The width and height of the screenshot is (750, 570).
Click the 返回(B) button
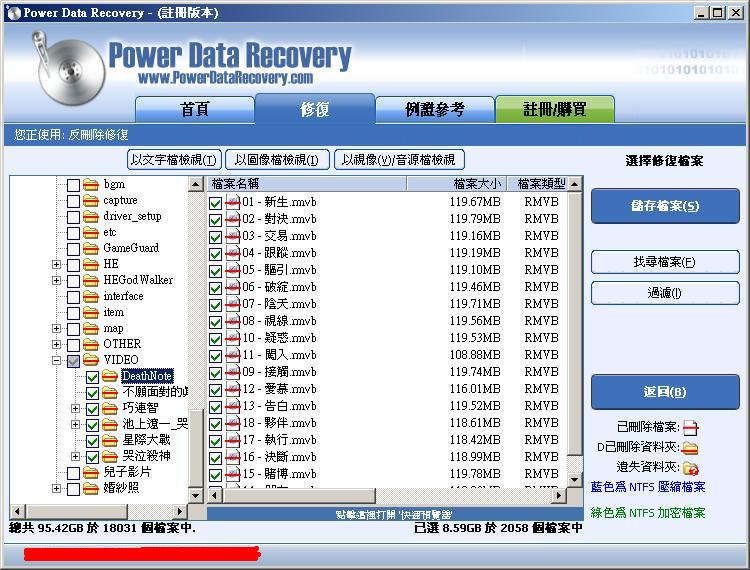665,392
